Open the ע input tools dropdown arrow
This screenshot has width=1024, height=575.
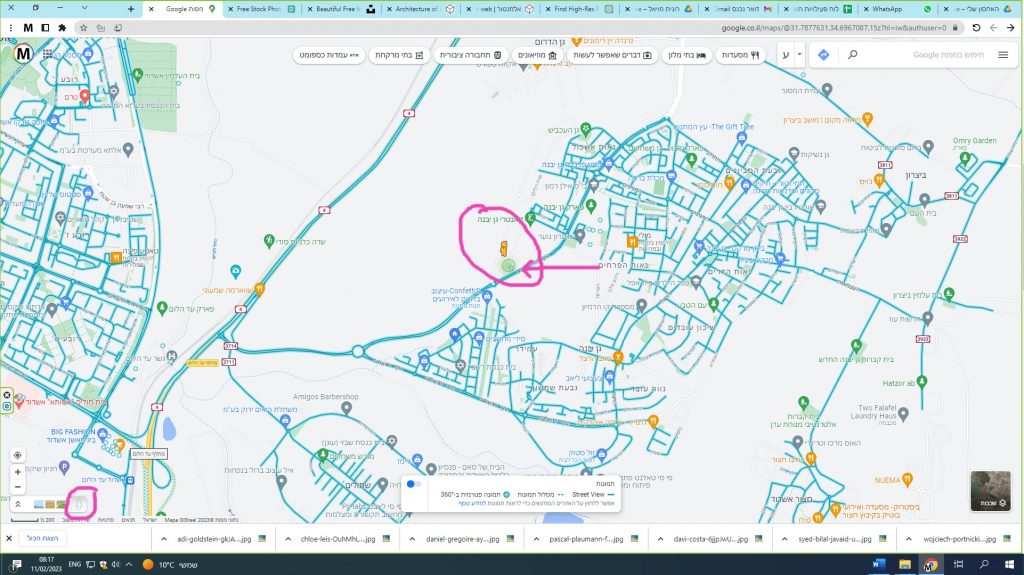point(799,55)
